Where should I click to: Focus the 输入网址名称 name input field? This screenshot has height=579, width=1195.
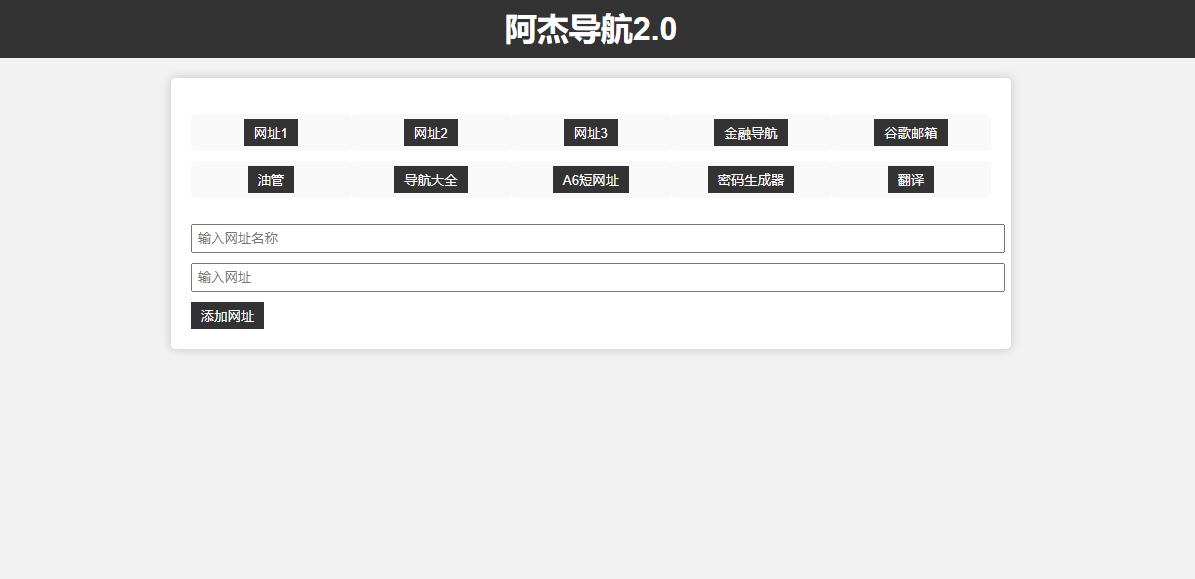pos(597,238)
